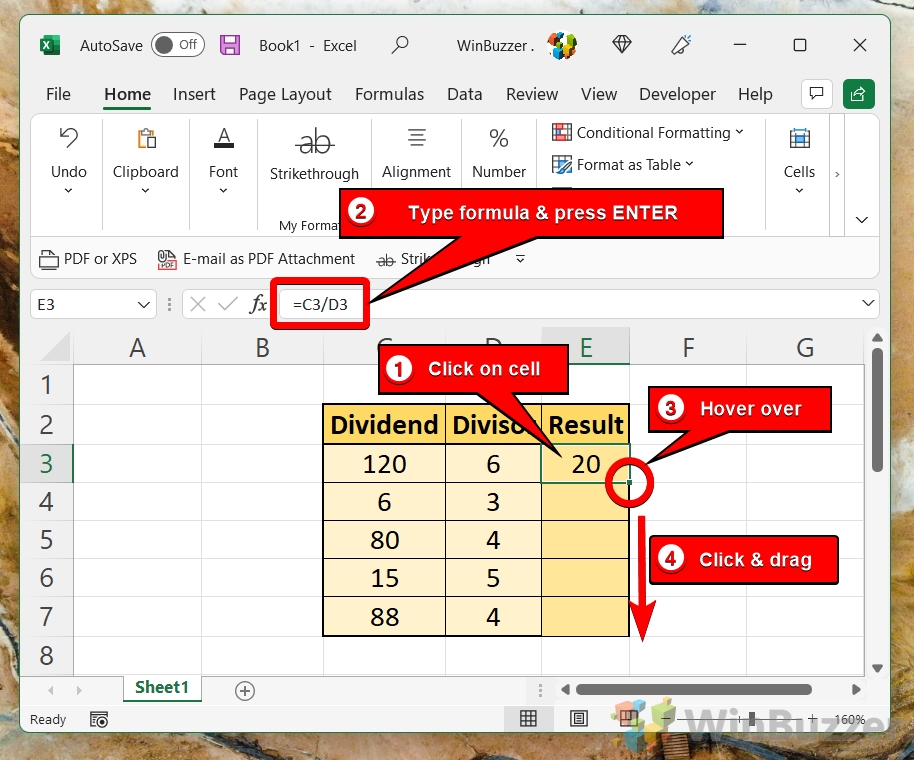Expand the formula bar chevron
This screenshot has height=760, width=914.
[868, 303]
